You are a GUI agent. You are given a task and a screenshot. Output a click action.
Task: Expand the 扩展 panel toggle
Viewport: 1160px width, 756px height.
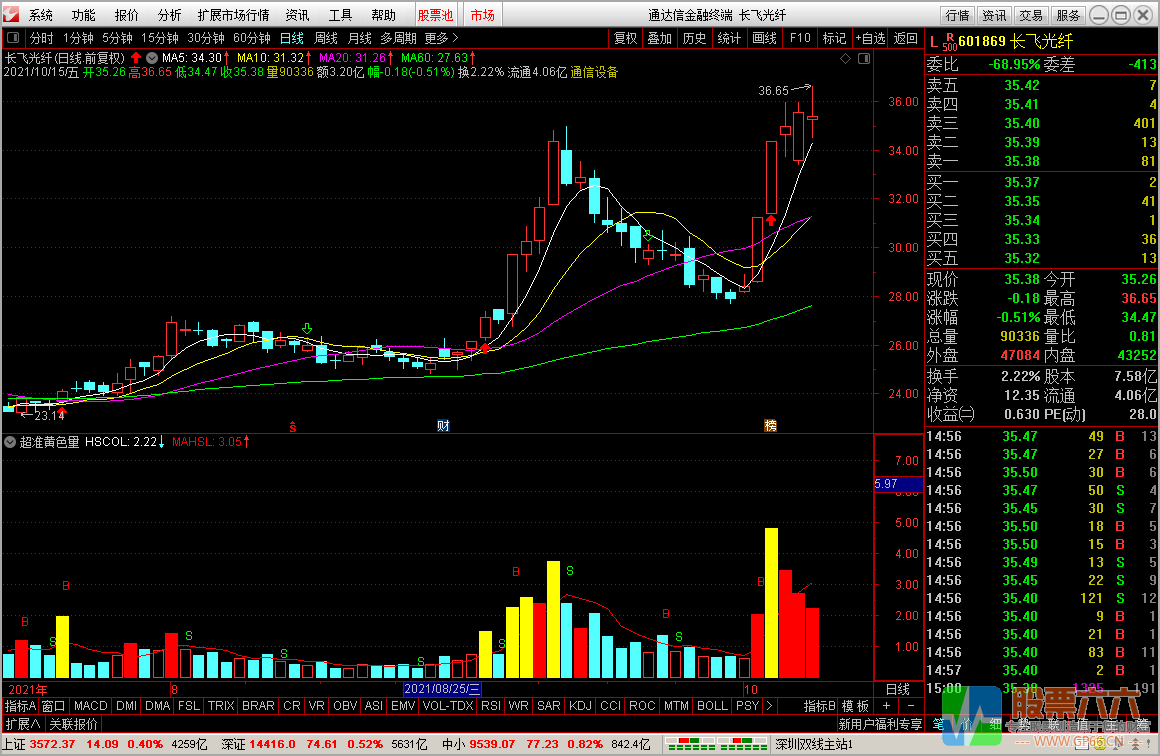(x=23, y=724)
